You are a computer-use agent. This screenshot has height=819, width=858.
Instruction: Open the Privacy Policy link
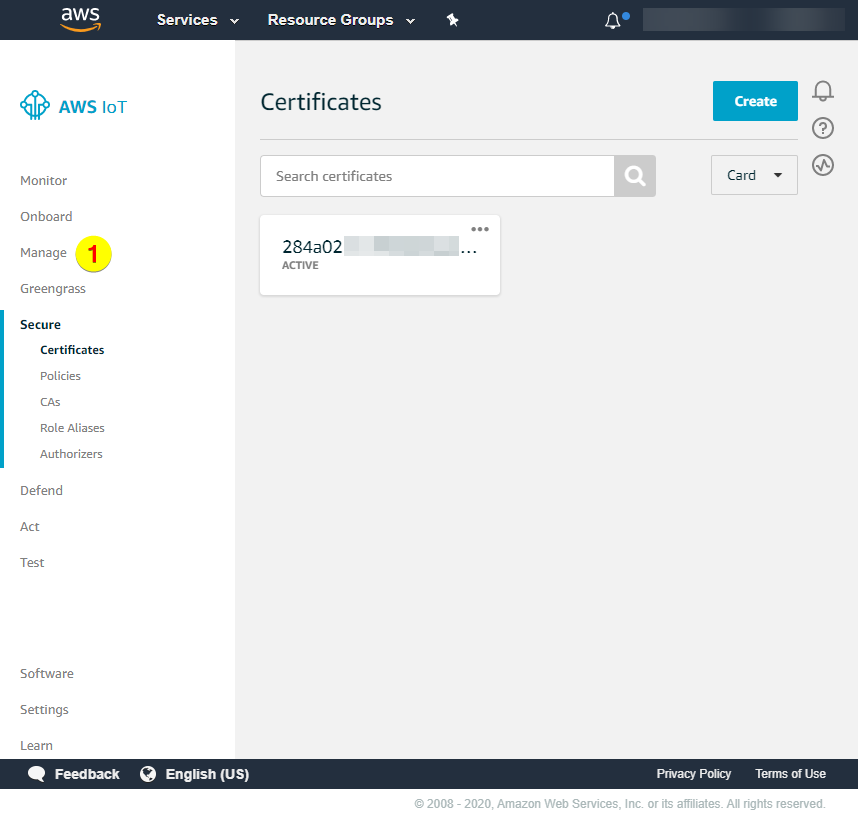[693, 774]
